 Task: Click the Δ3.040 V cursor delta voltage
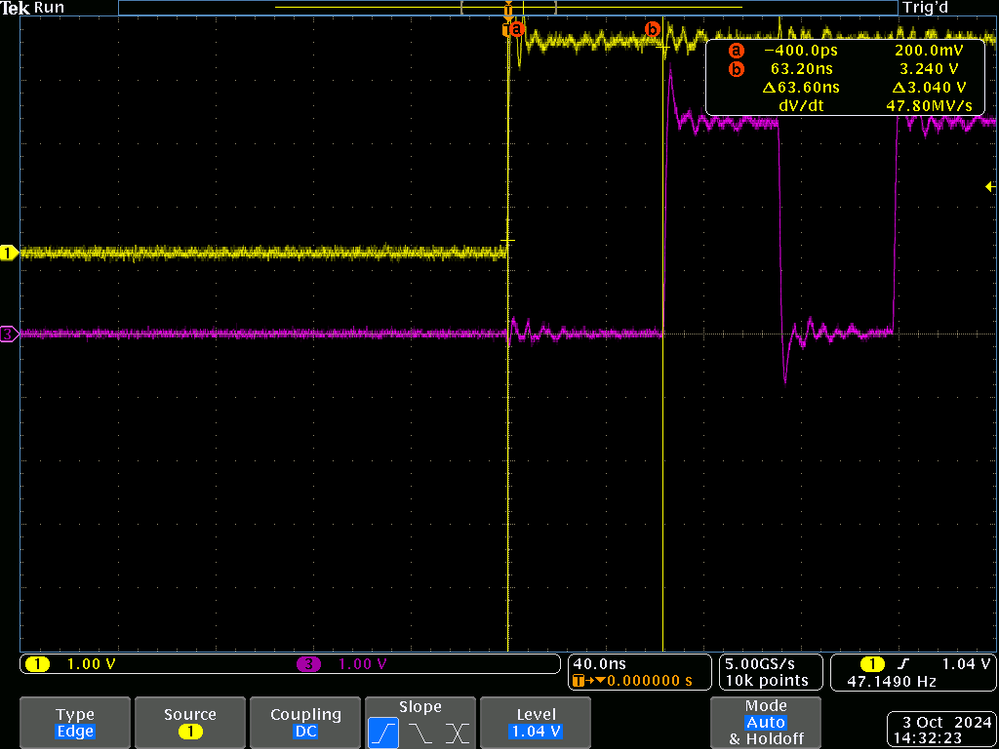[929, 87]
